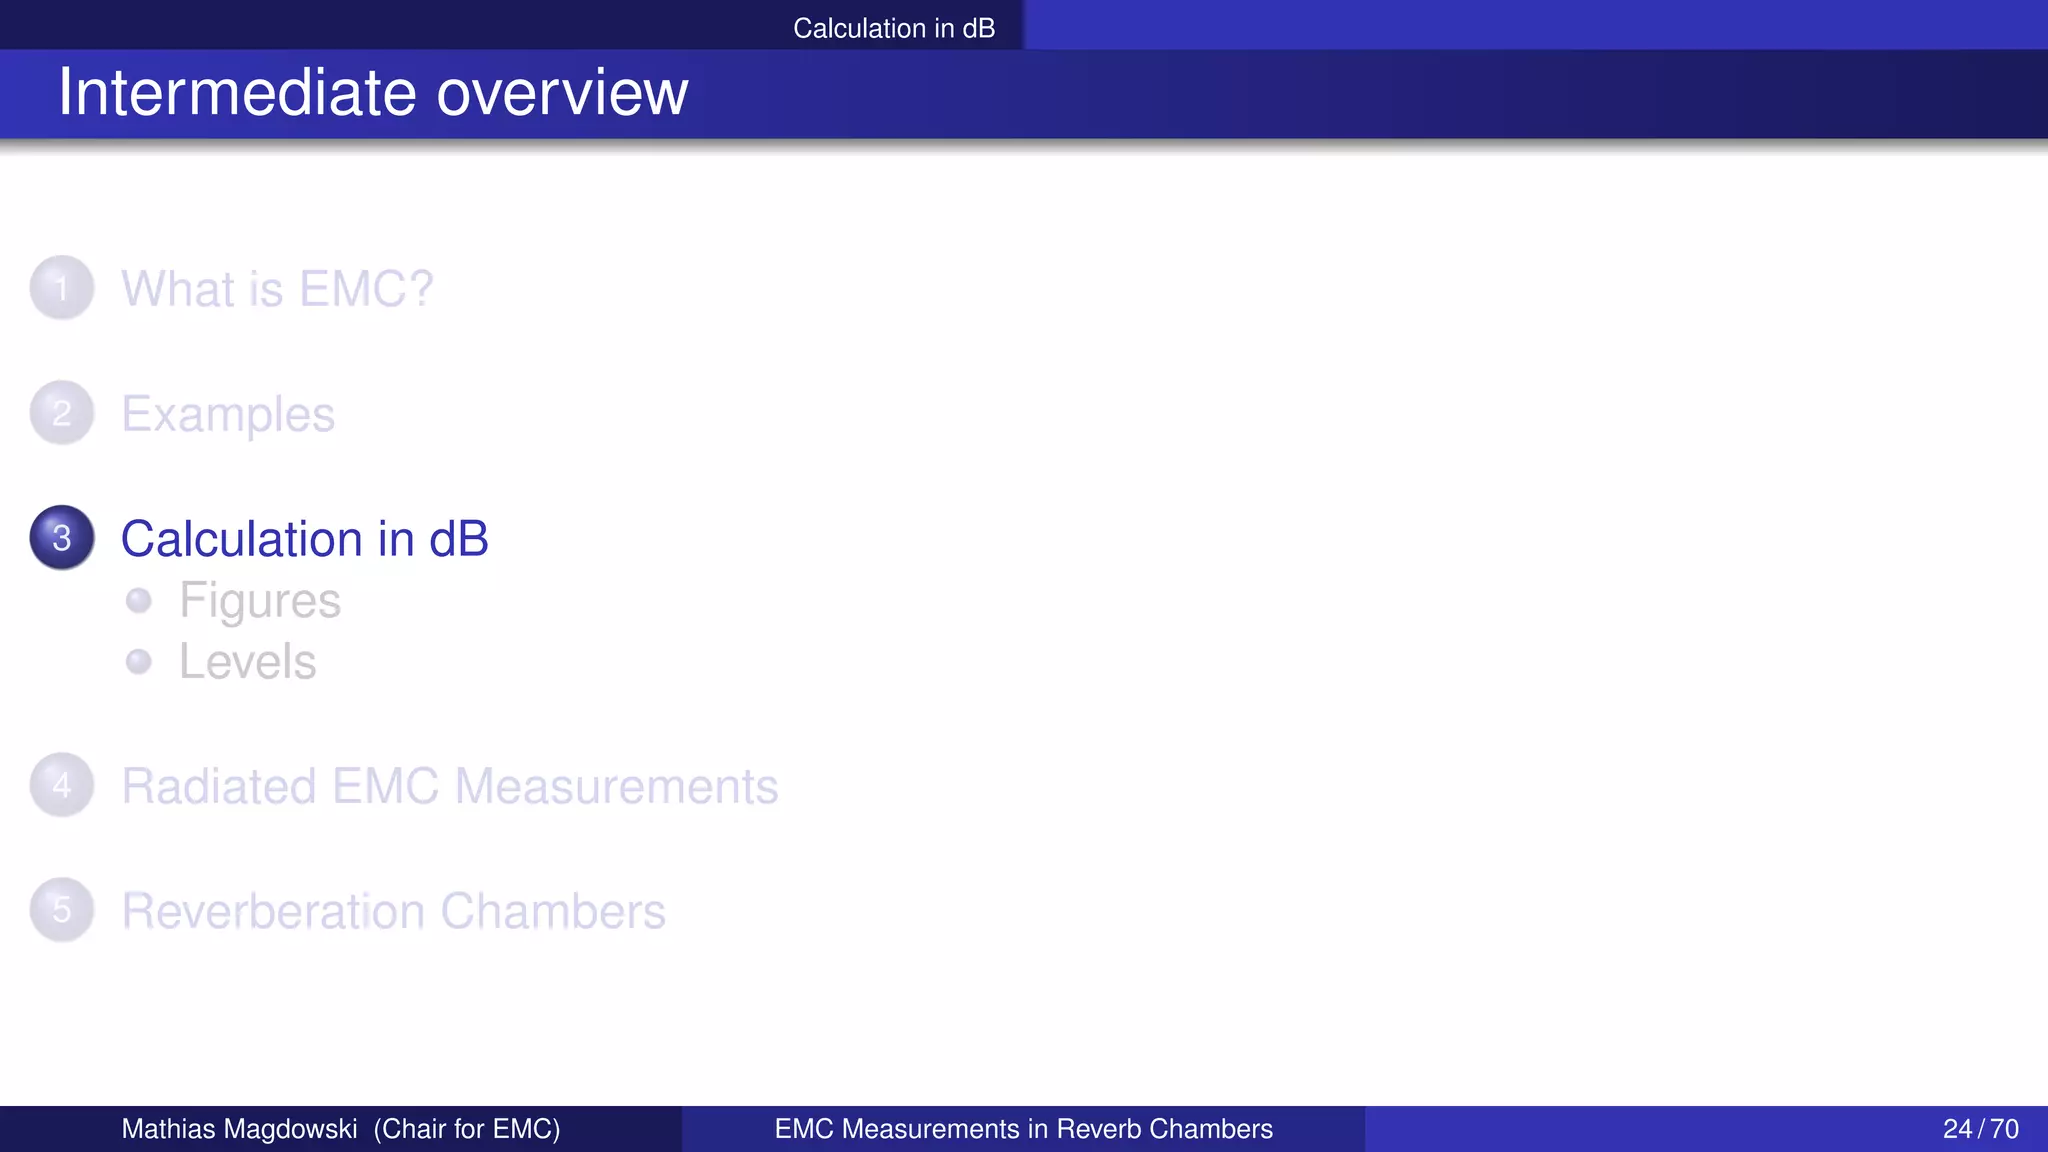The image size is (2048, 1152).
Task: Click author name Mathias Magdowski in footer
Action: click(x=239, y=1129)
